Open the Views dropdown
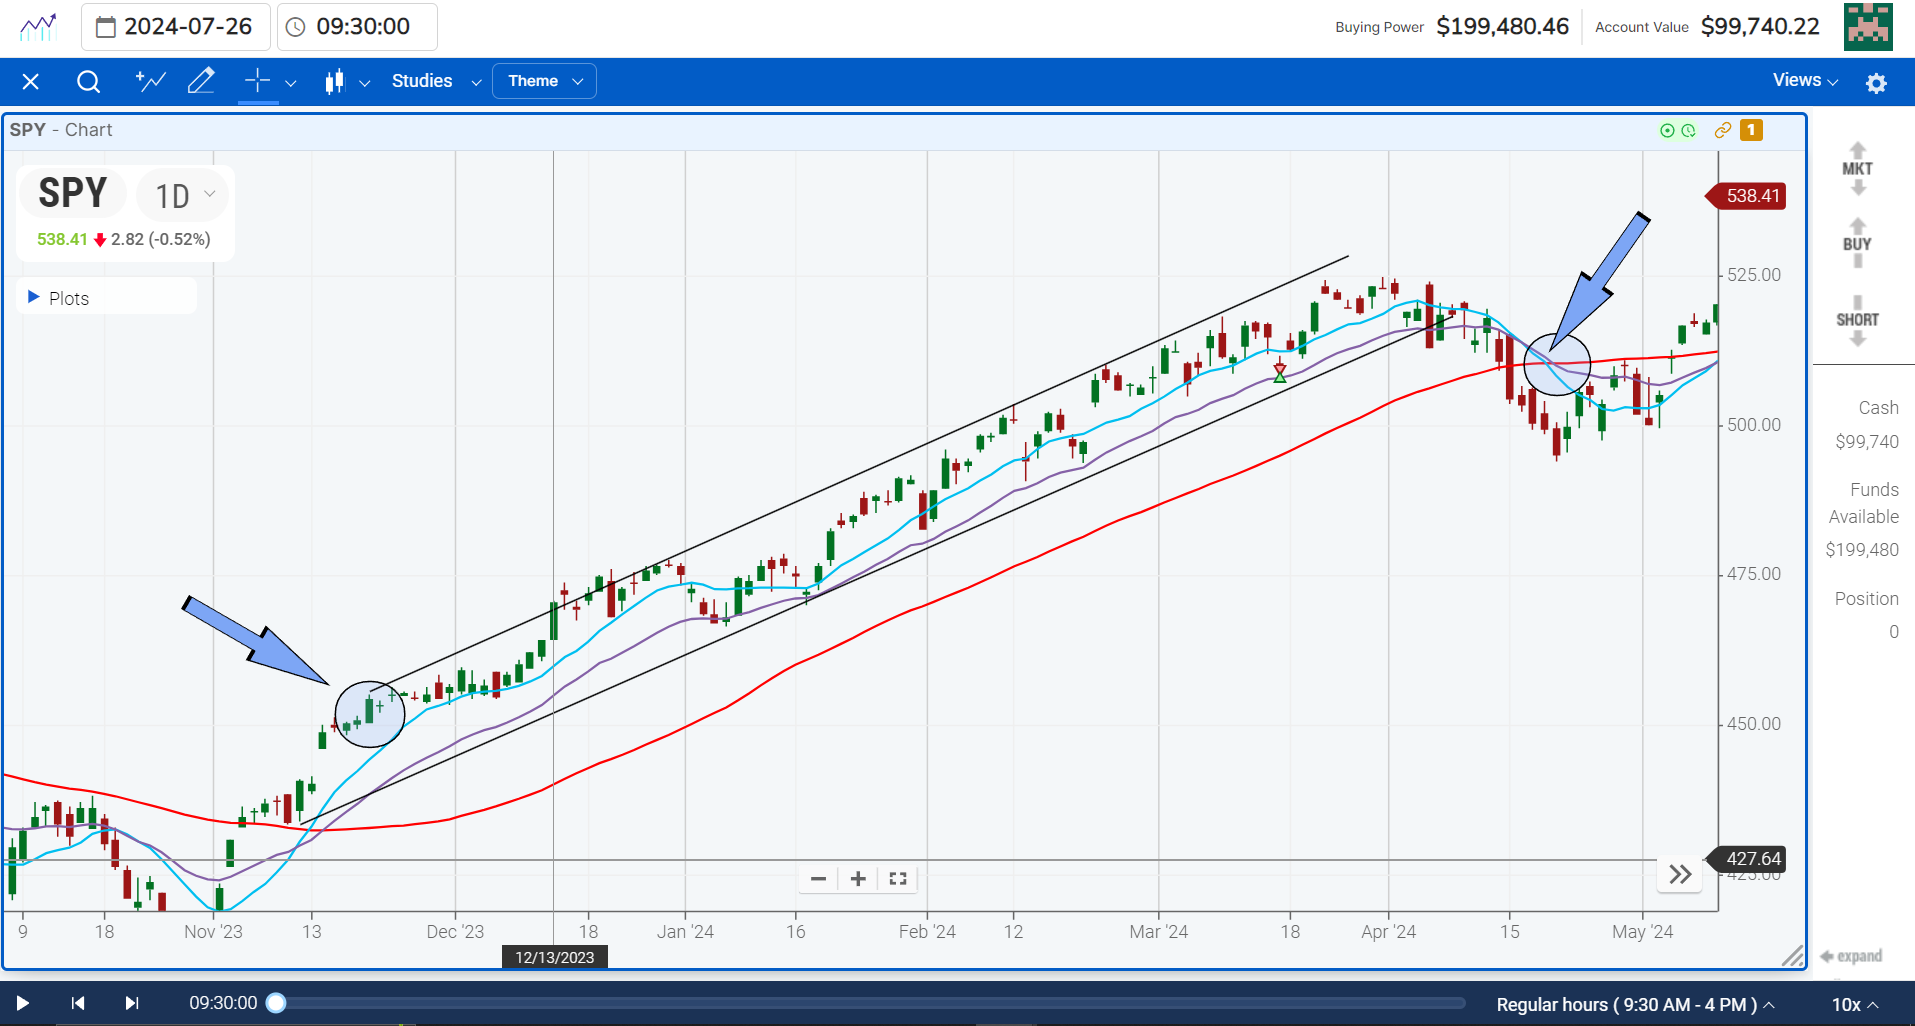The image size is (1915, 1026). 1801,80
